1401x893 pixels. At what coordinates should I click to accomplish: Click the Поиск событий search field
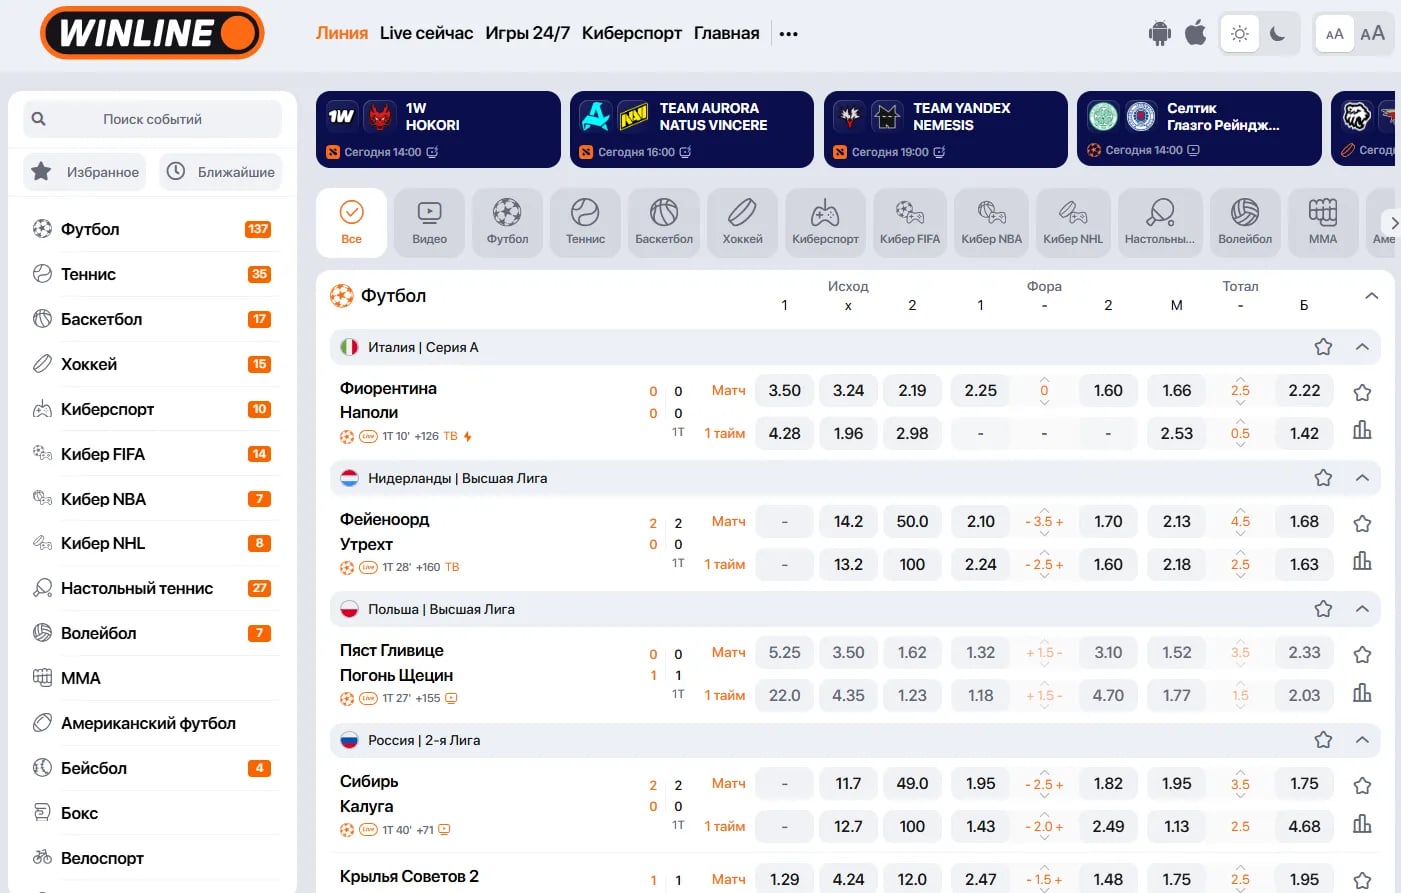pos(152,119)
